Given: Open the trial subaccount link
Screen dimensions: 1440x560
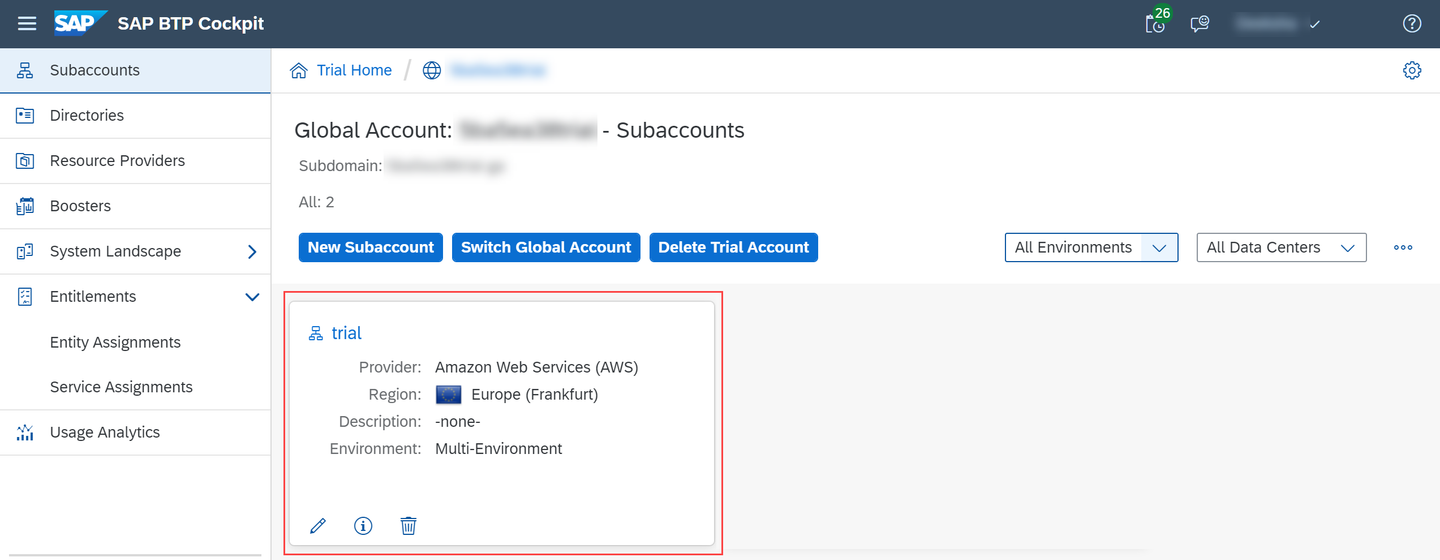Looking at the screenshot, I should 346,333.
